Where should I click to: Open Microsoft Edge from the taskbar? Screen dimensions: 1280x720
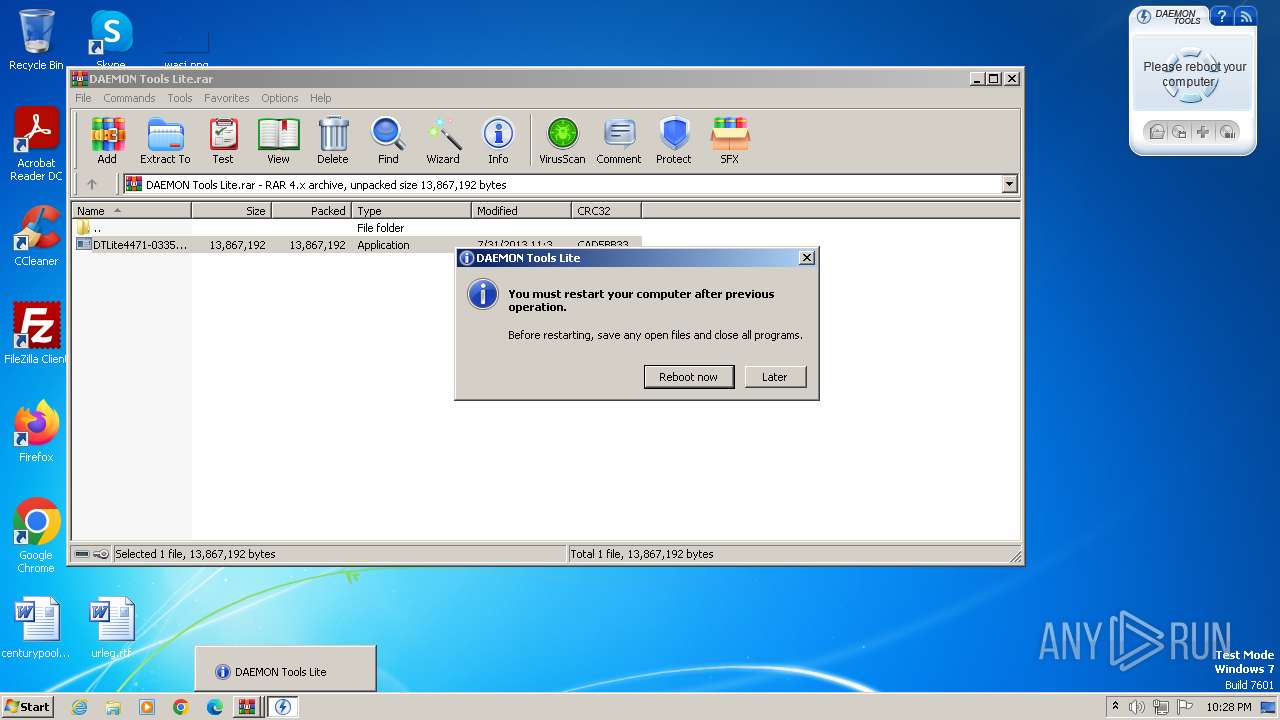[x=214, y=707]
